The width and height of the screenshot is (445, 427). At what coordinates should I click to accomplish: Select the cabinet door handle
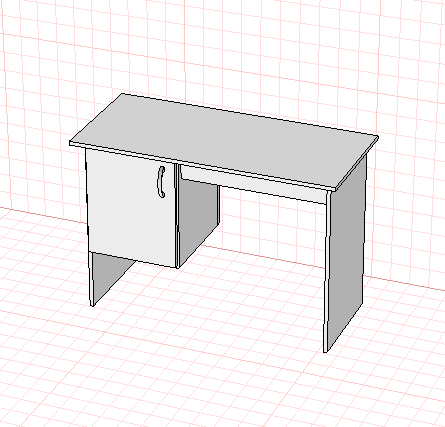click(x=161, y=182)
